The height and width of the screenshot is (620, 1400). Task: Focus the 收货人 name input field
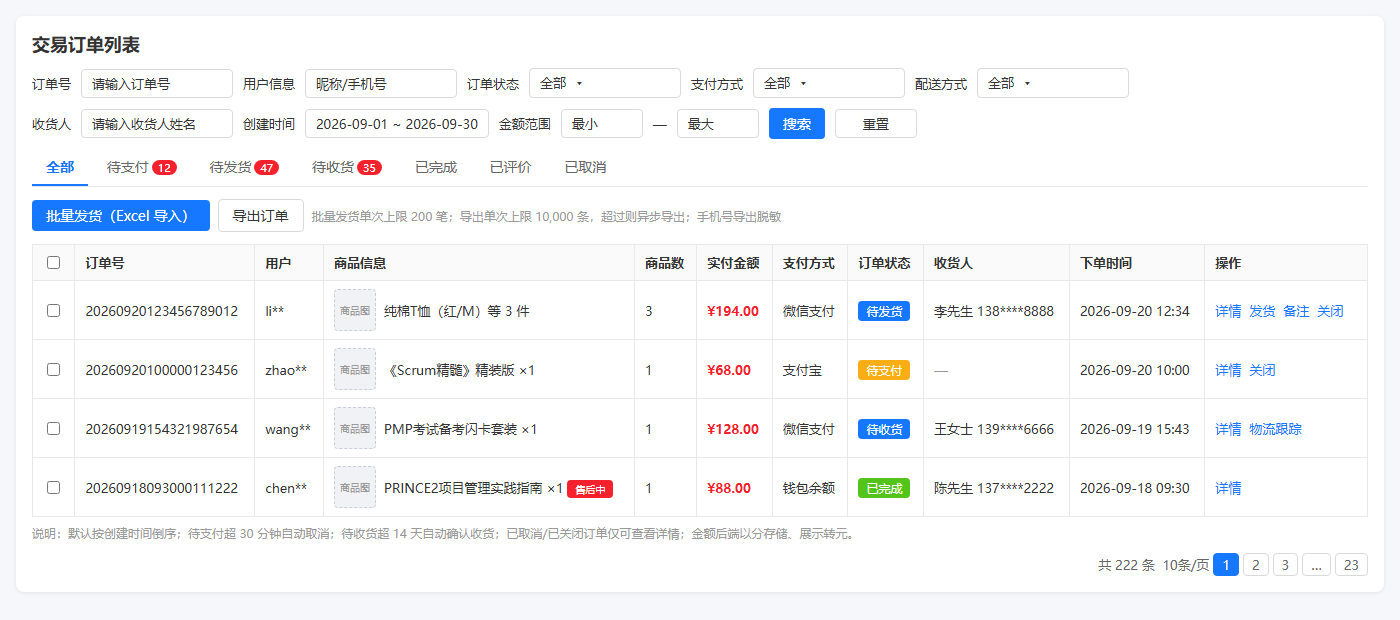click(x=157, y=124)
